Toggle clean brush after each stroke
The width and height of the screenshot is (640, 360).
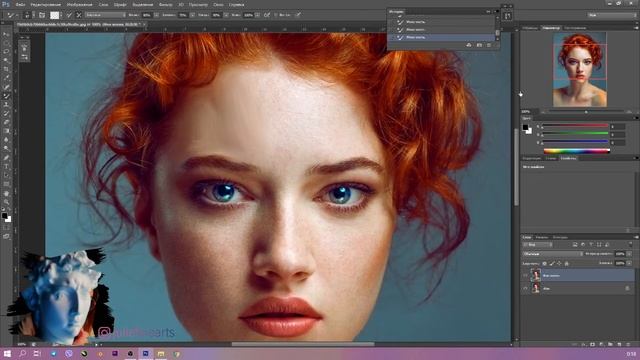pos(79,15)
